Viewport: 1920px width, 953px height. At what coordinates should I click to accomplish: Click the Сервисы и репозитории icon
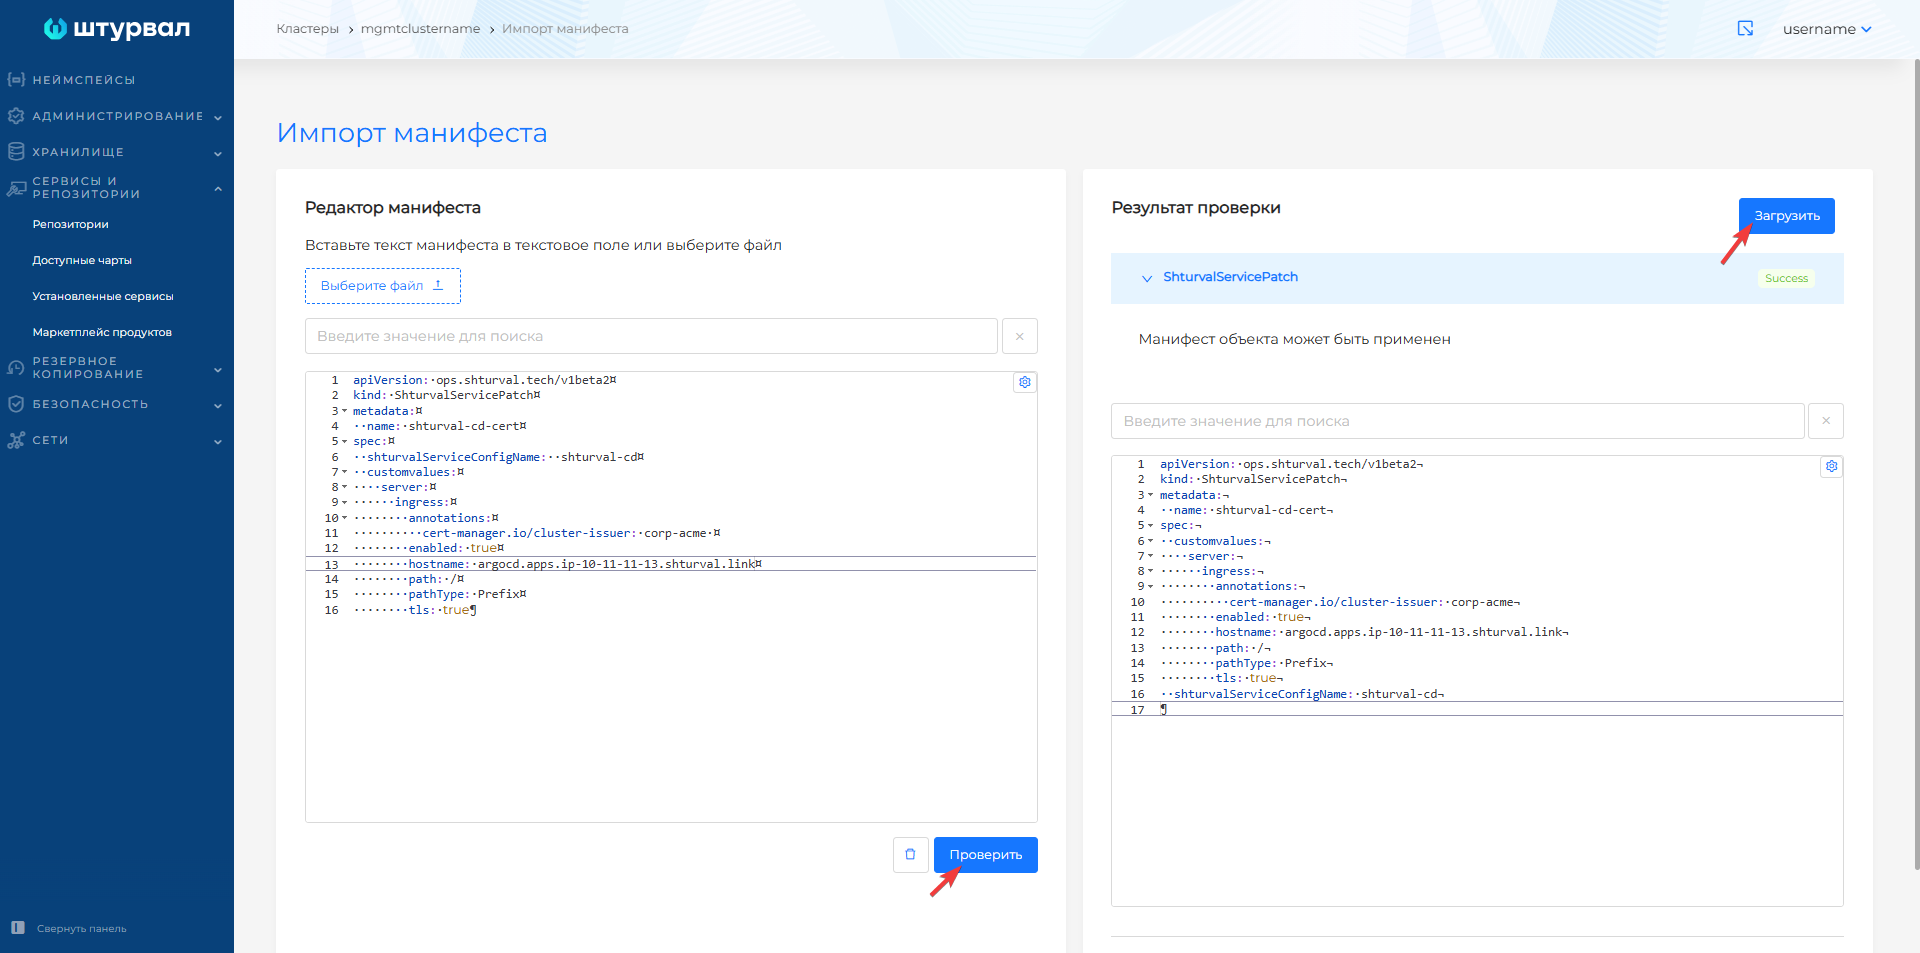[16, 188]
